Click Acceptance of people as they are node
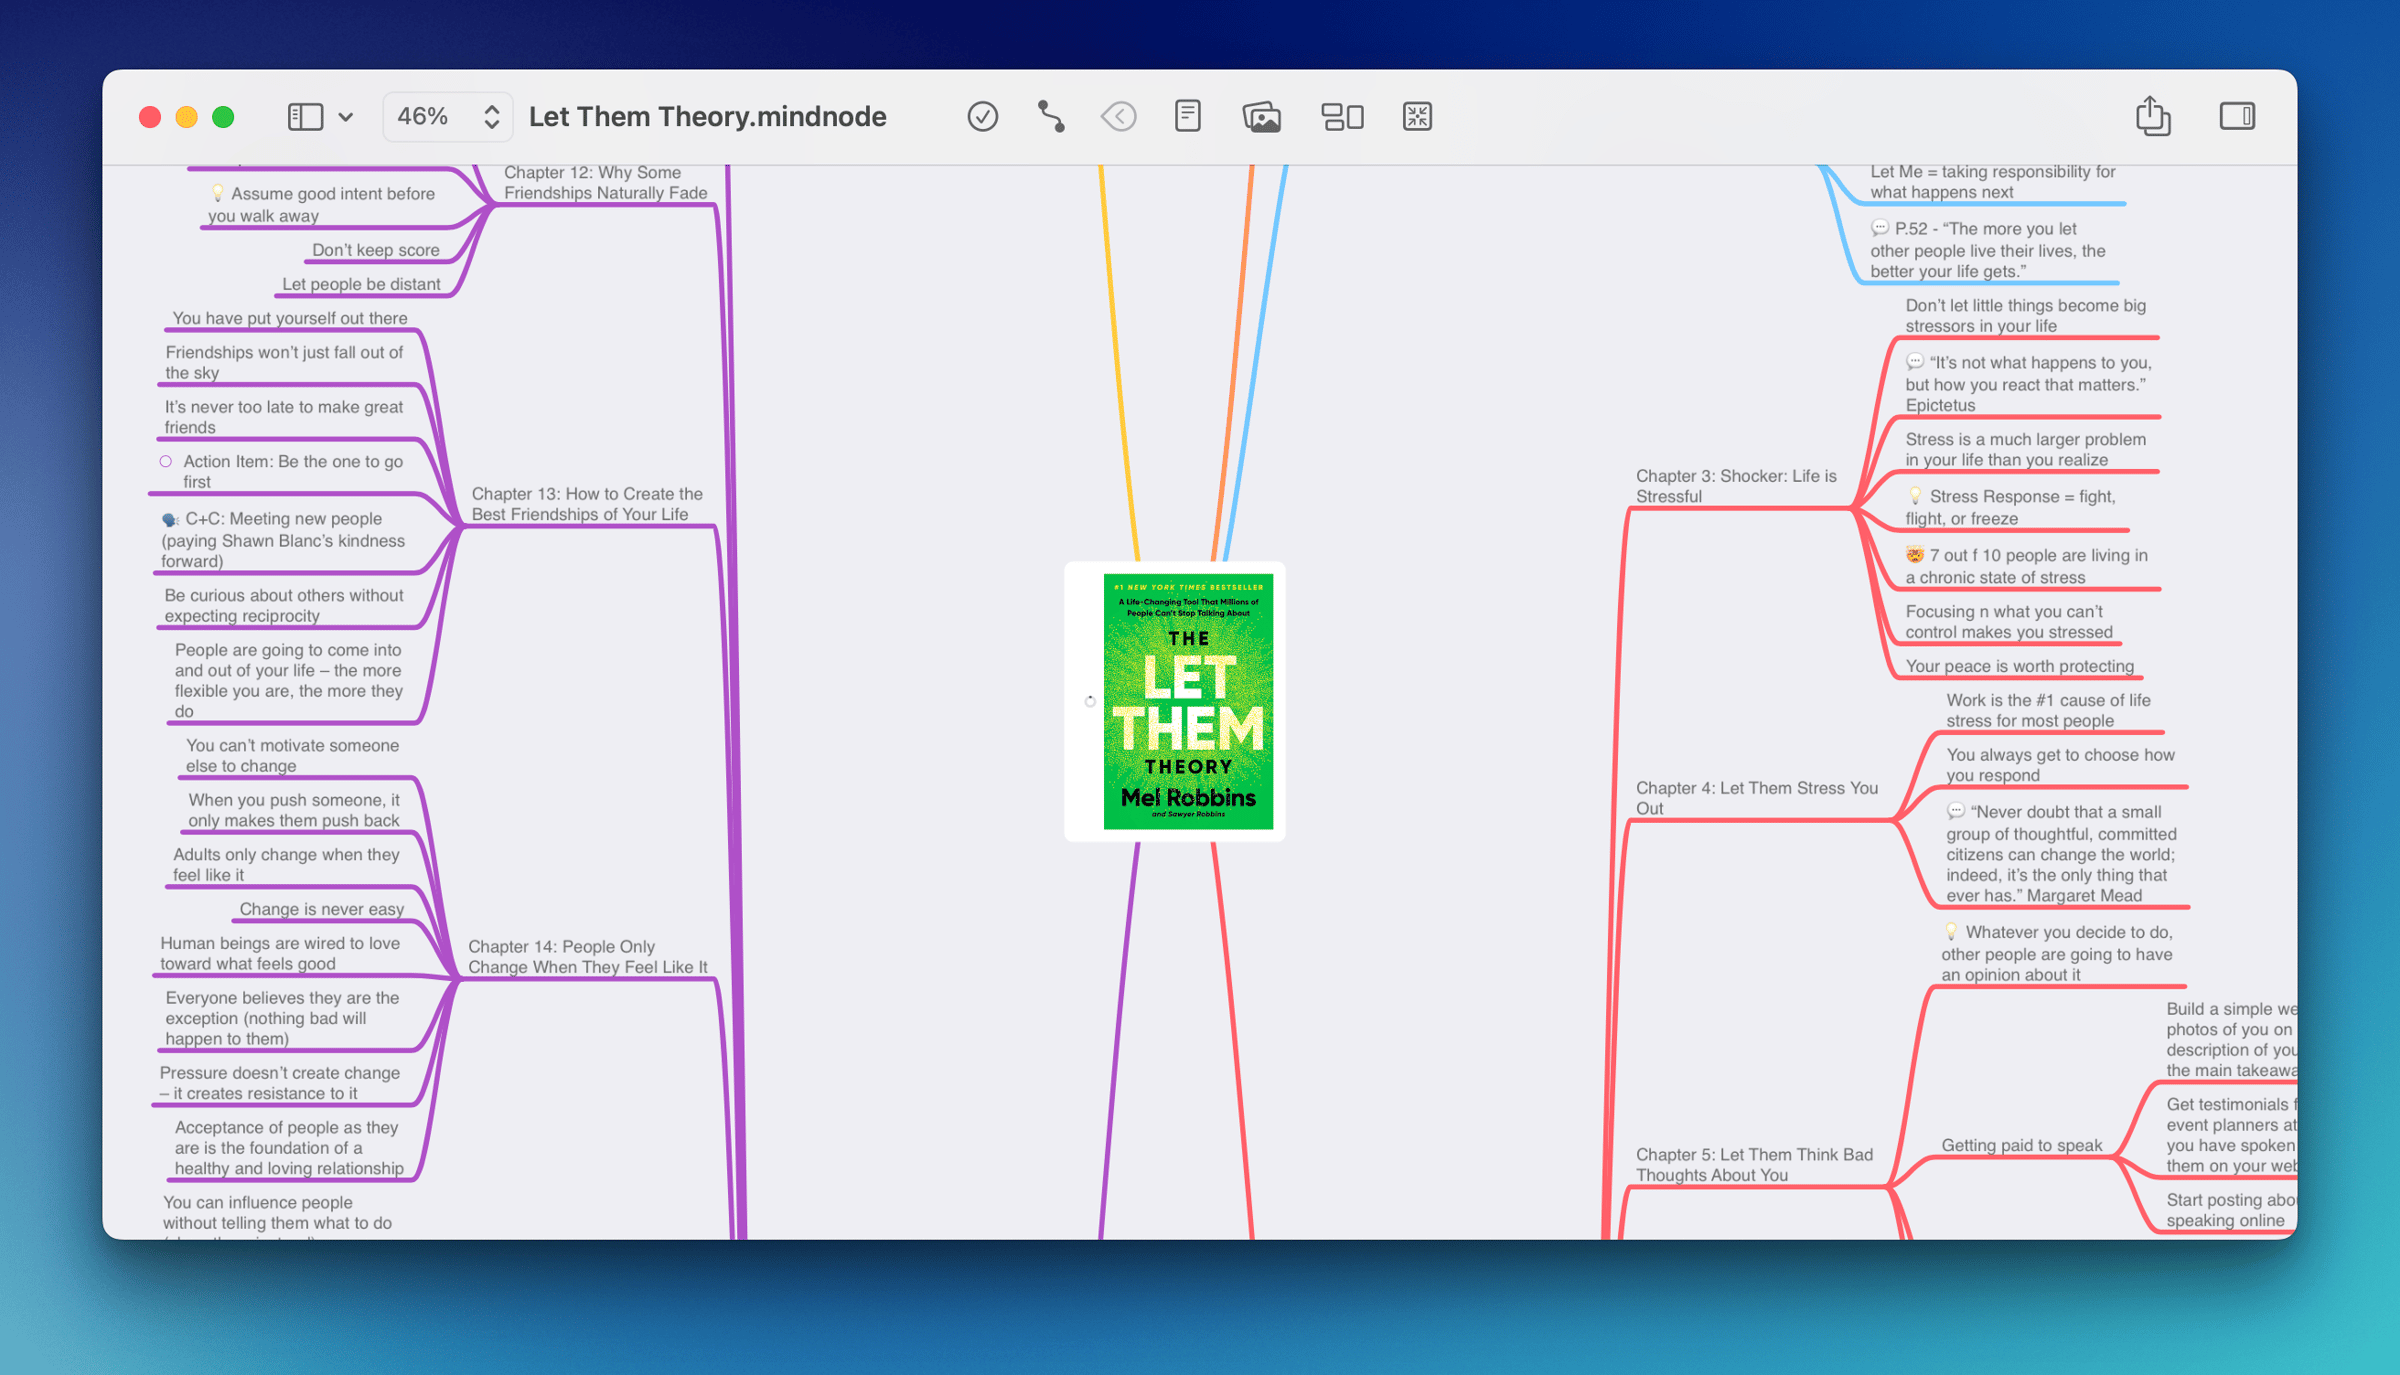 pyautogui.click(x=289, y=1148)
